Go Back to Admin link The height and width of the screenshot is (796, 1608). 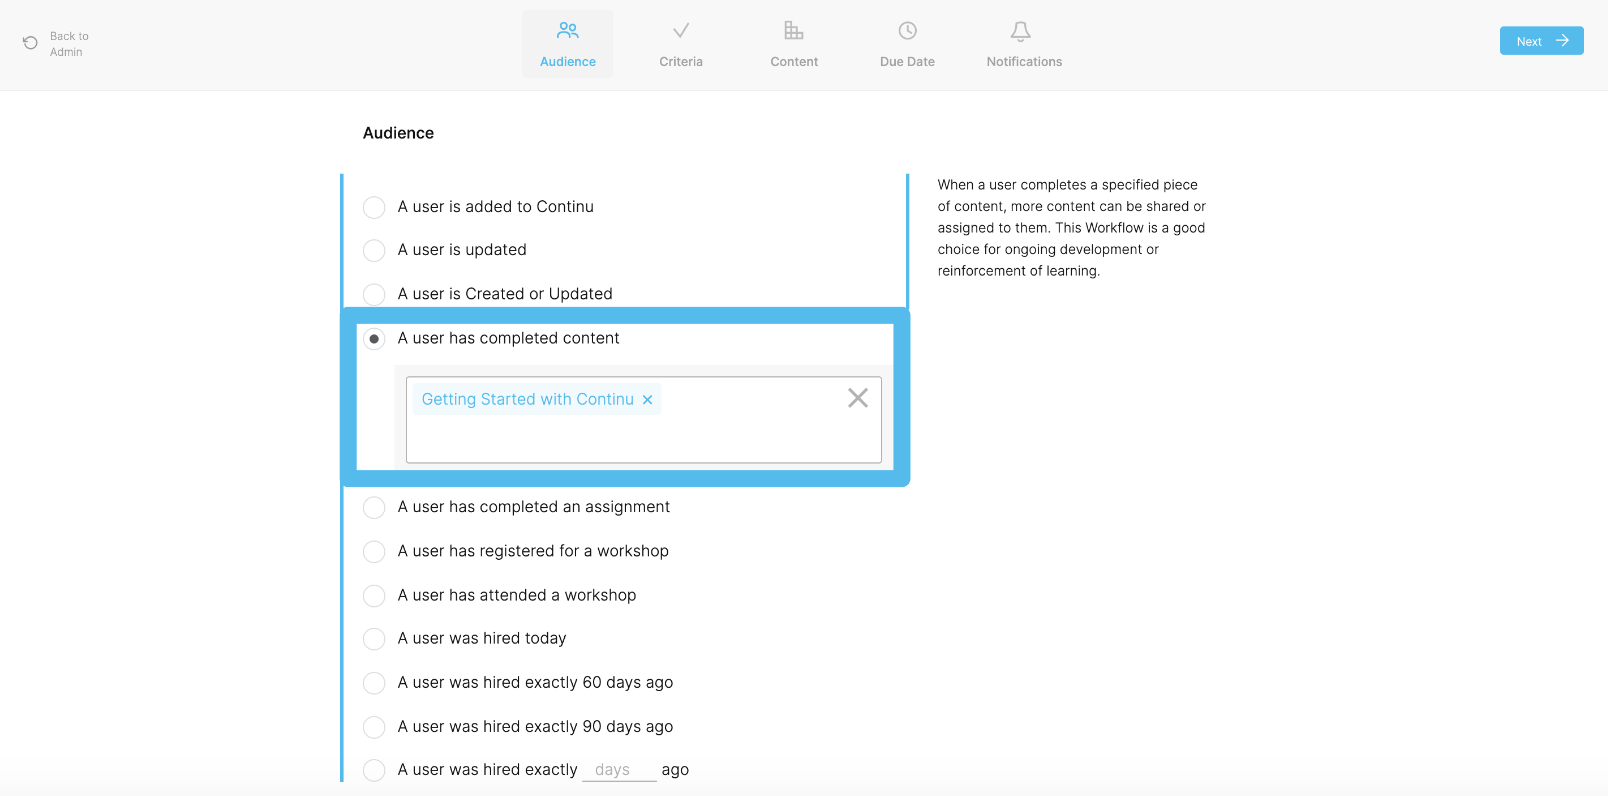coord(69,44)
